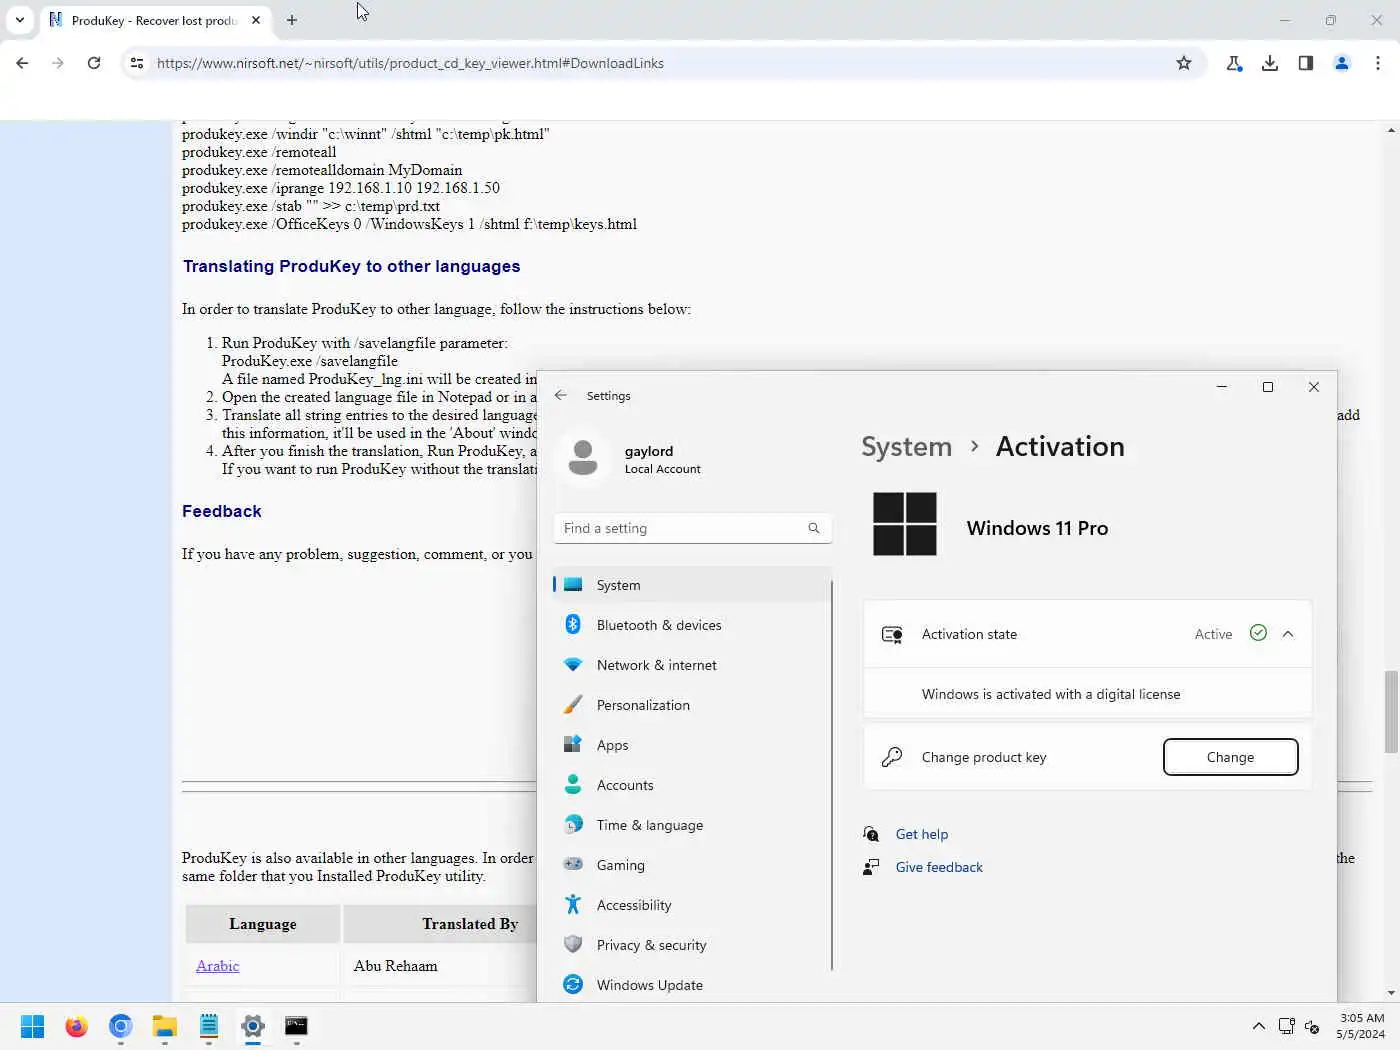Click the page scrollbar down arrow

[1391, 993]
